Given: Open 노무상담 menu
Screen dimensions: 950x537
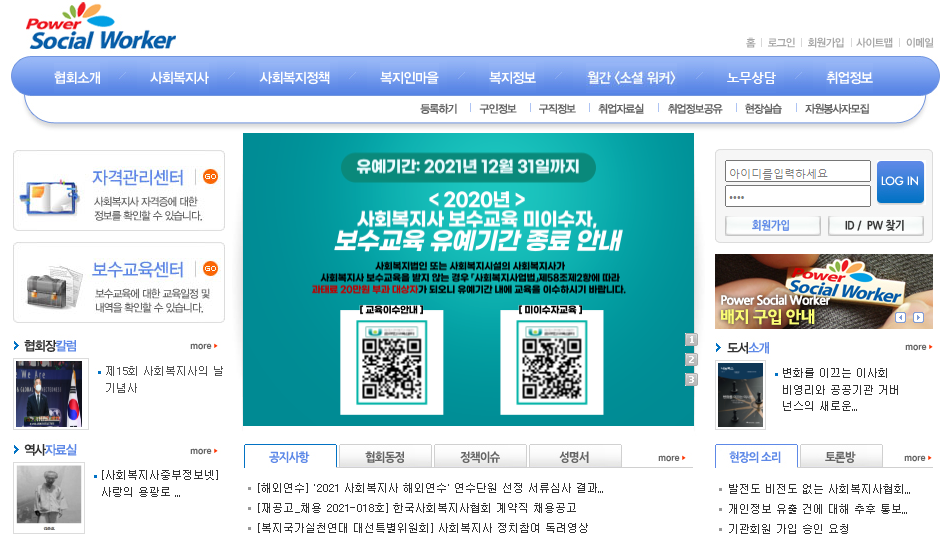Looking at the screenshot, I should coord(751,78).
